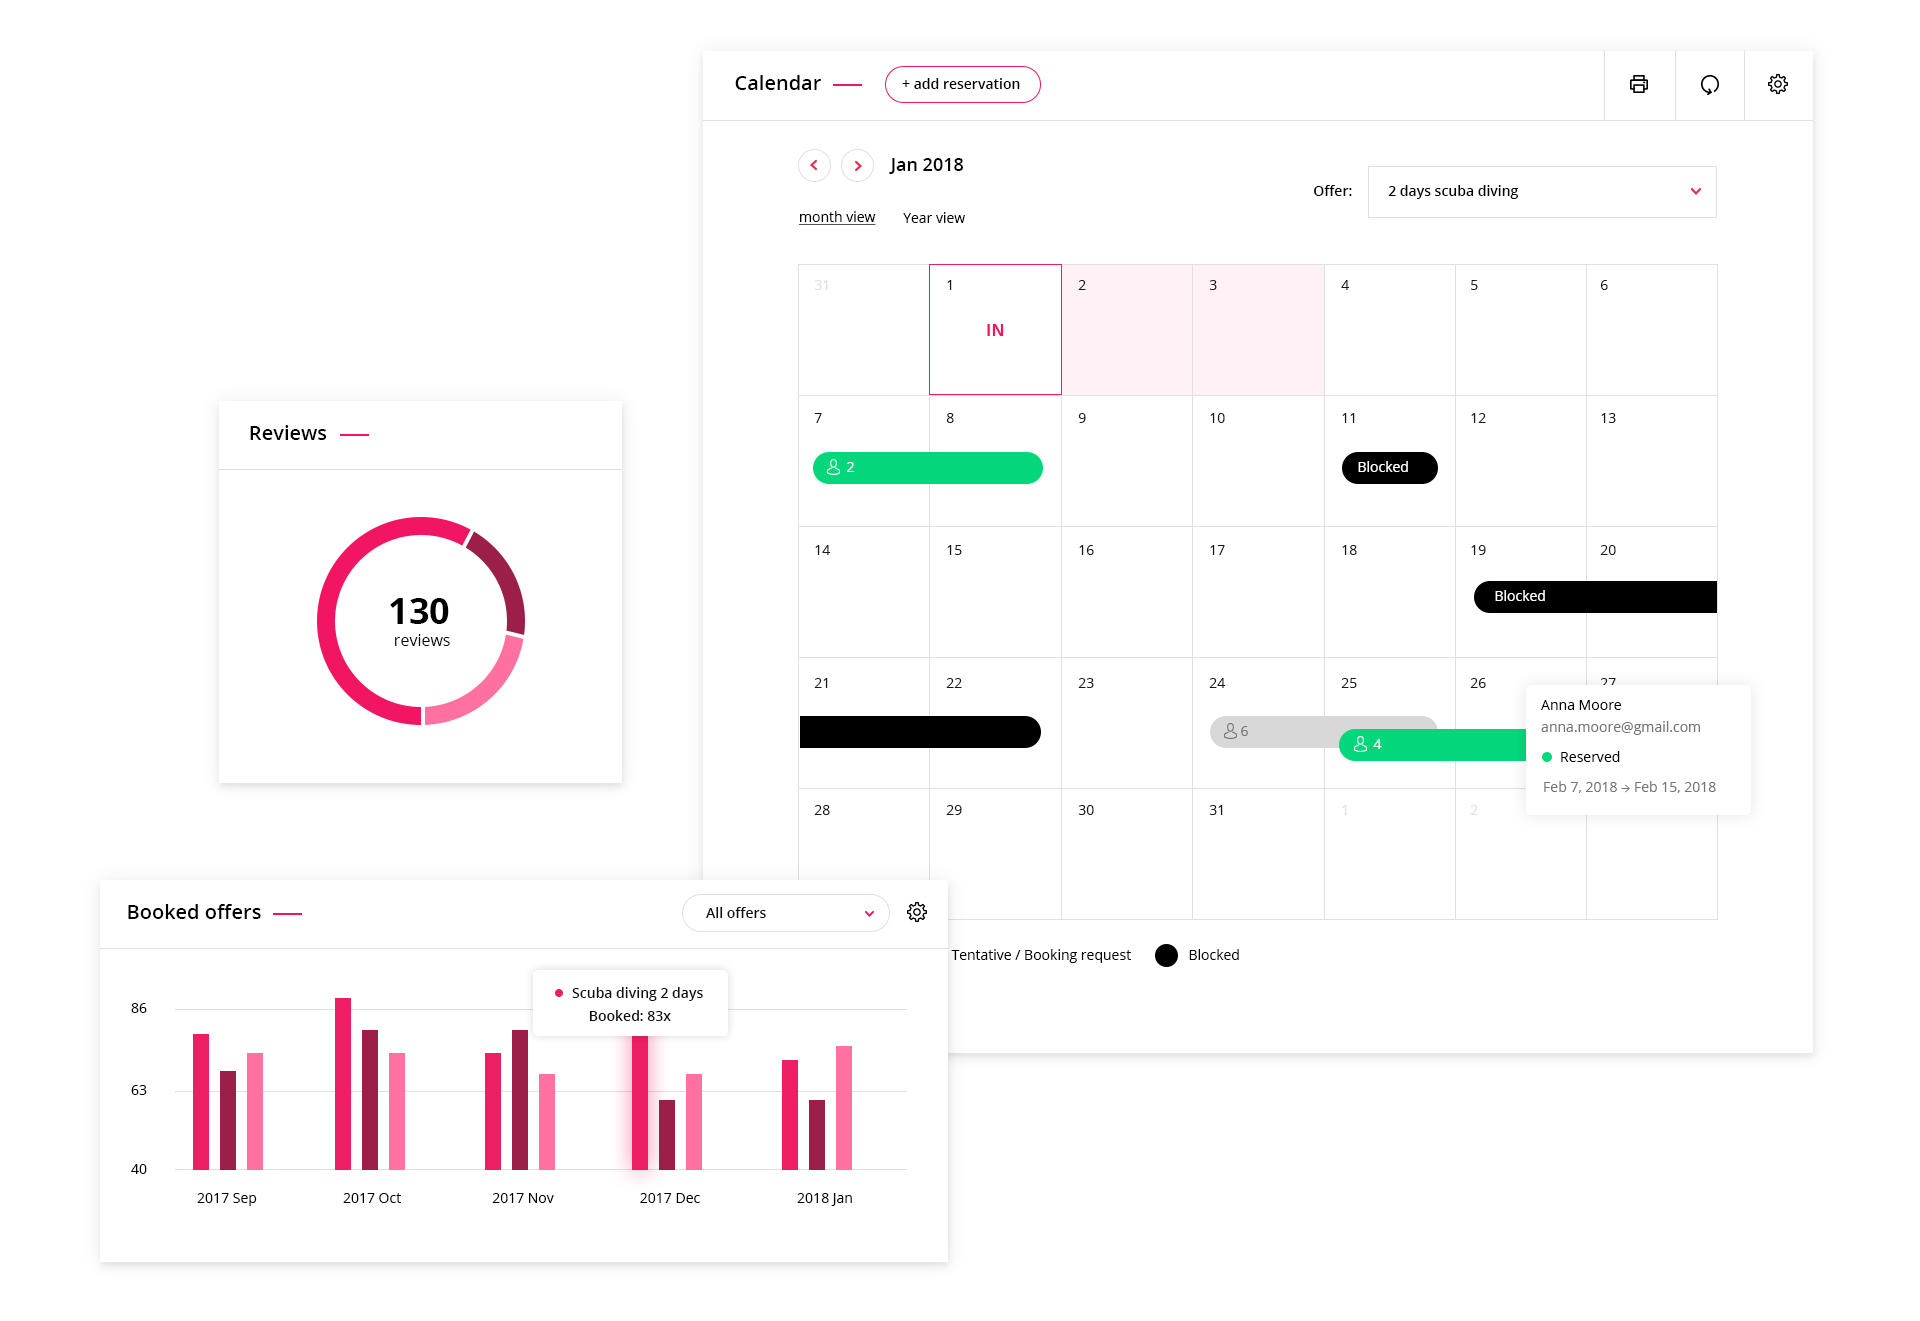
Task: Toggle the blocked status on January 11
Action: tap(1383, 466)
